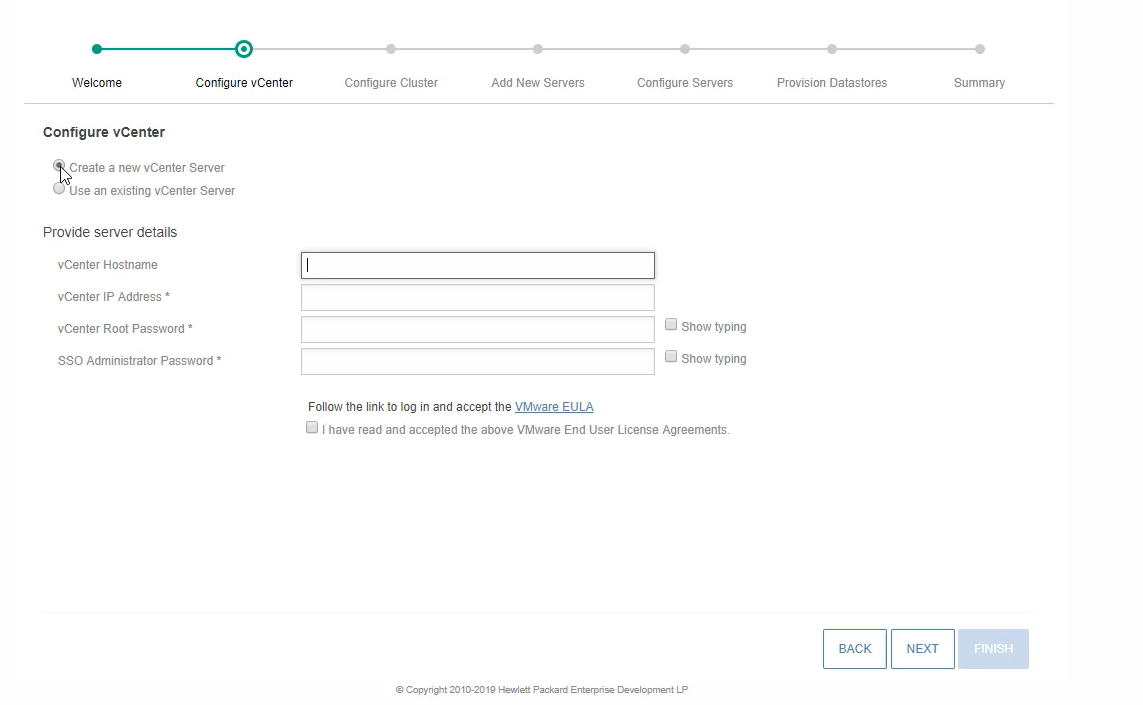1143x705 pixels.
Task: Click the Hewlett Packard Enterprise copyright text
Action: pyautogui.click(x=542, y=690)
